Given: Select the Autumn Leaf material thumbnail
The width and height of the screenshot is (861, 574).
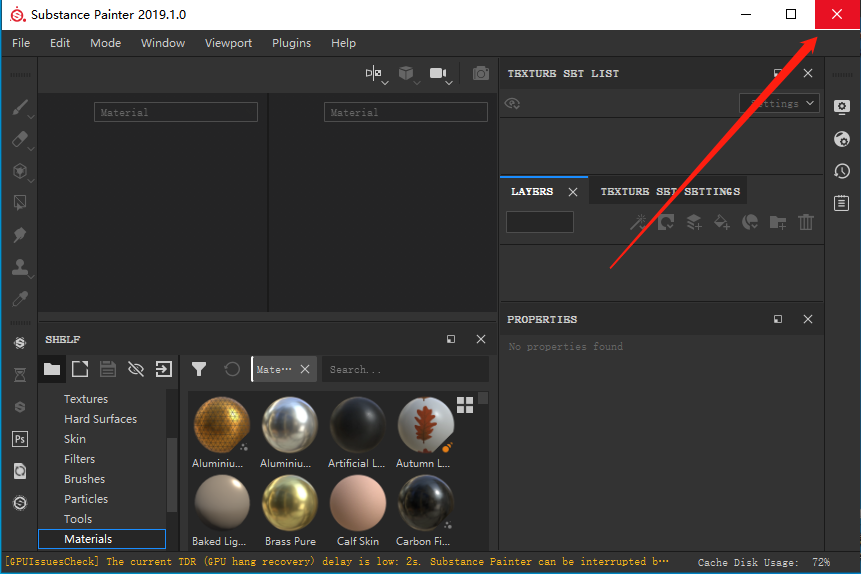Looking at the screenshot, I should pyautogui.click(x=425, y=425).
